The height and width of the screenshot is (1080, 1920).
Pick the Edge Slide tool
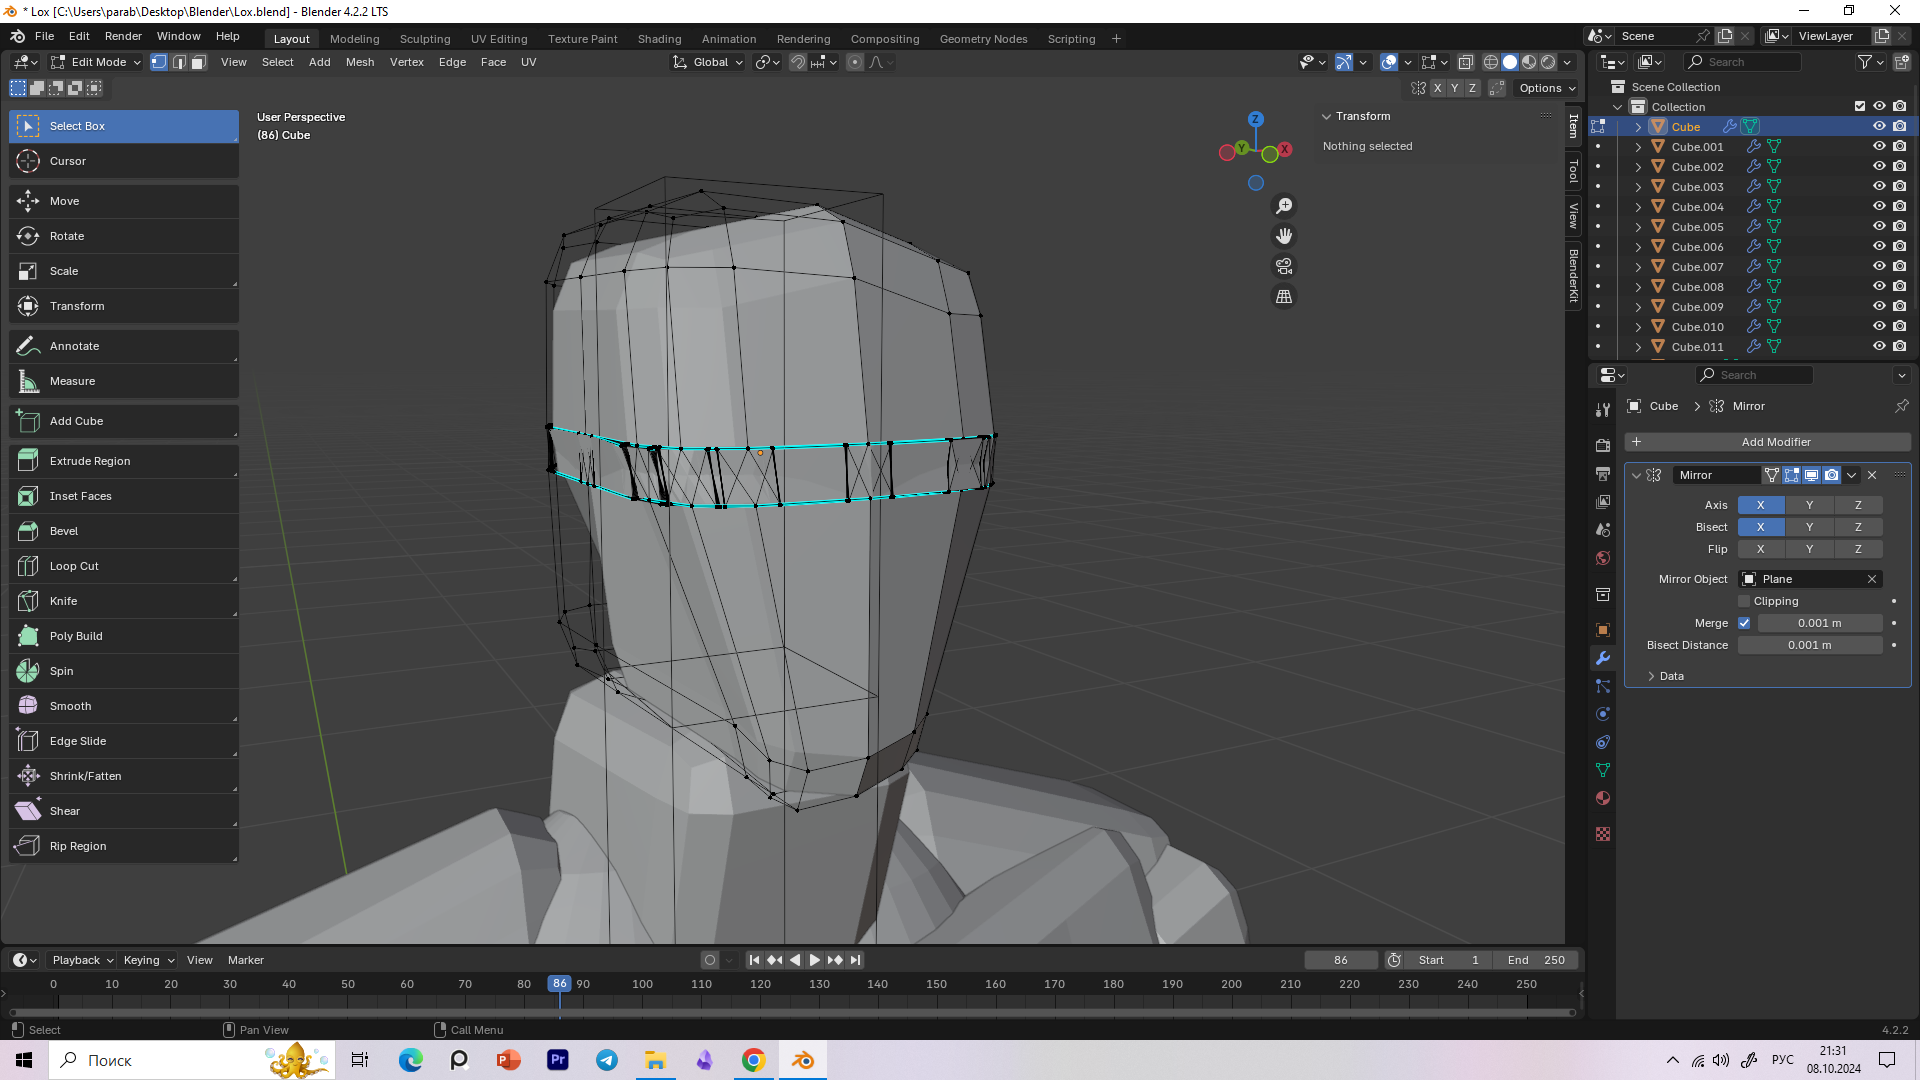click(123, 741)
